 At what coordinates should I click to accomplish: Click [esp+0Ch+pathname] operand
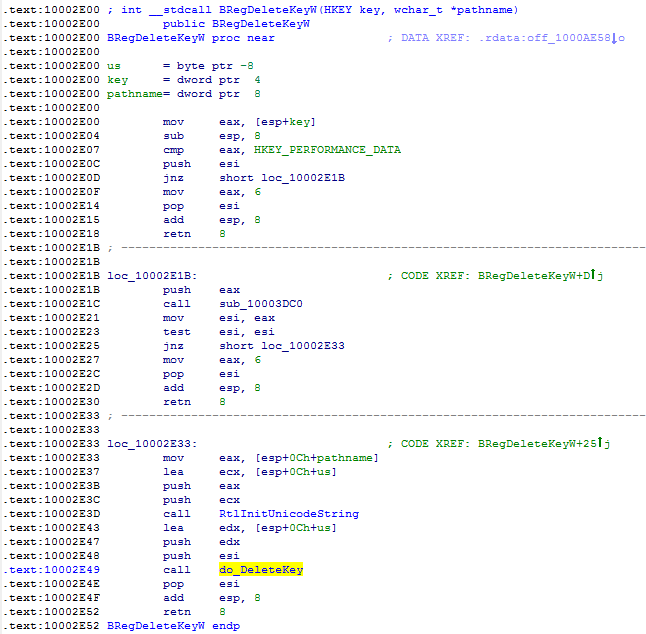point(316,458)
